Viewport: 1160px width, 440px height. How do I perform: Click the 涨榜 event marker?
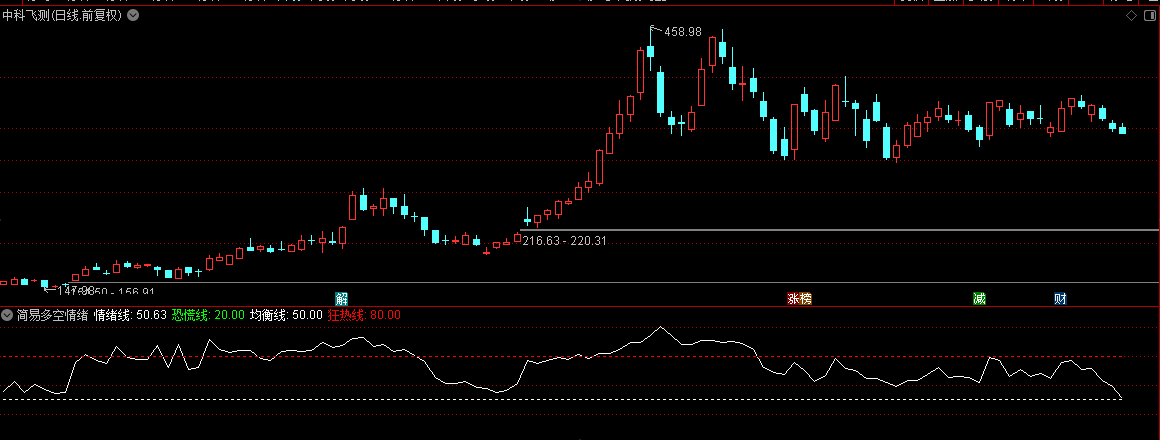pos(799,299)
